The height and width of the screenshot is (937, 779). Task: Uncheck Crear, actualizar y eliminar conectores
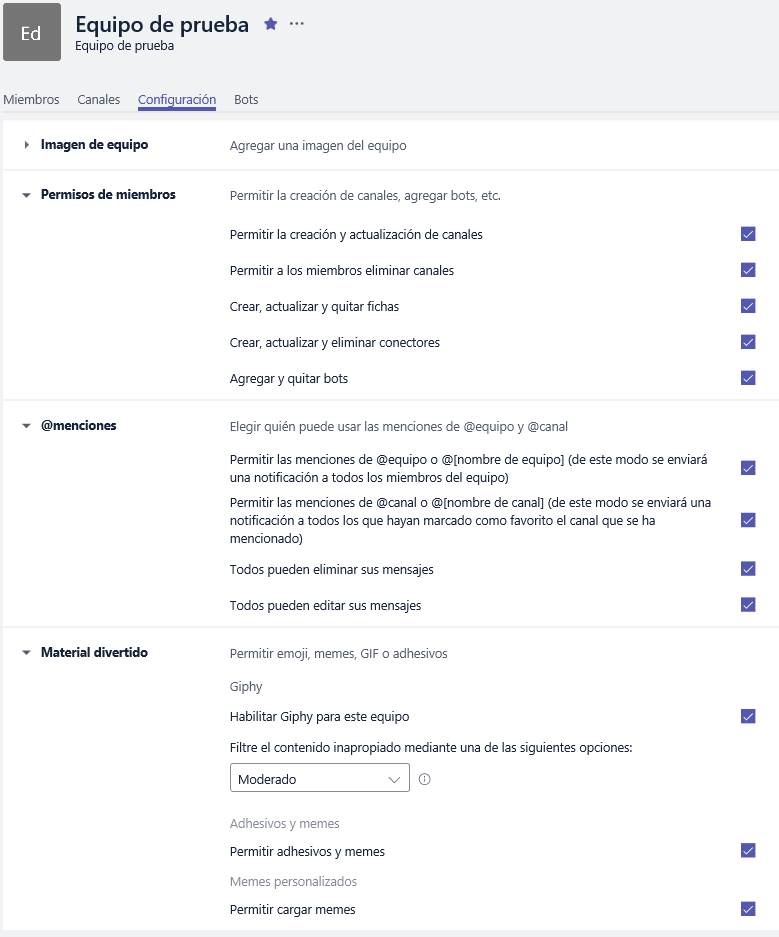click(748, 342)
